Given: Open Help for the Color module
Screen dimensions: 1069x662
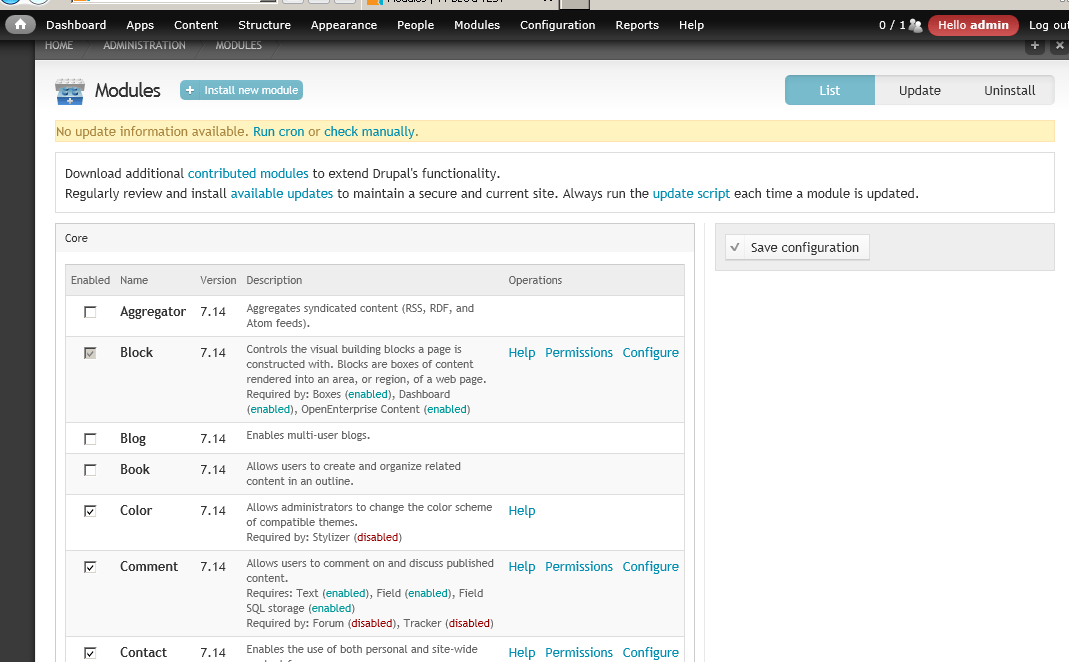Looking at the screenshot, I should (x=522, y=511).
